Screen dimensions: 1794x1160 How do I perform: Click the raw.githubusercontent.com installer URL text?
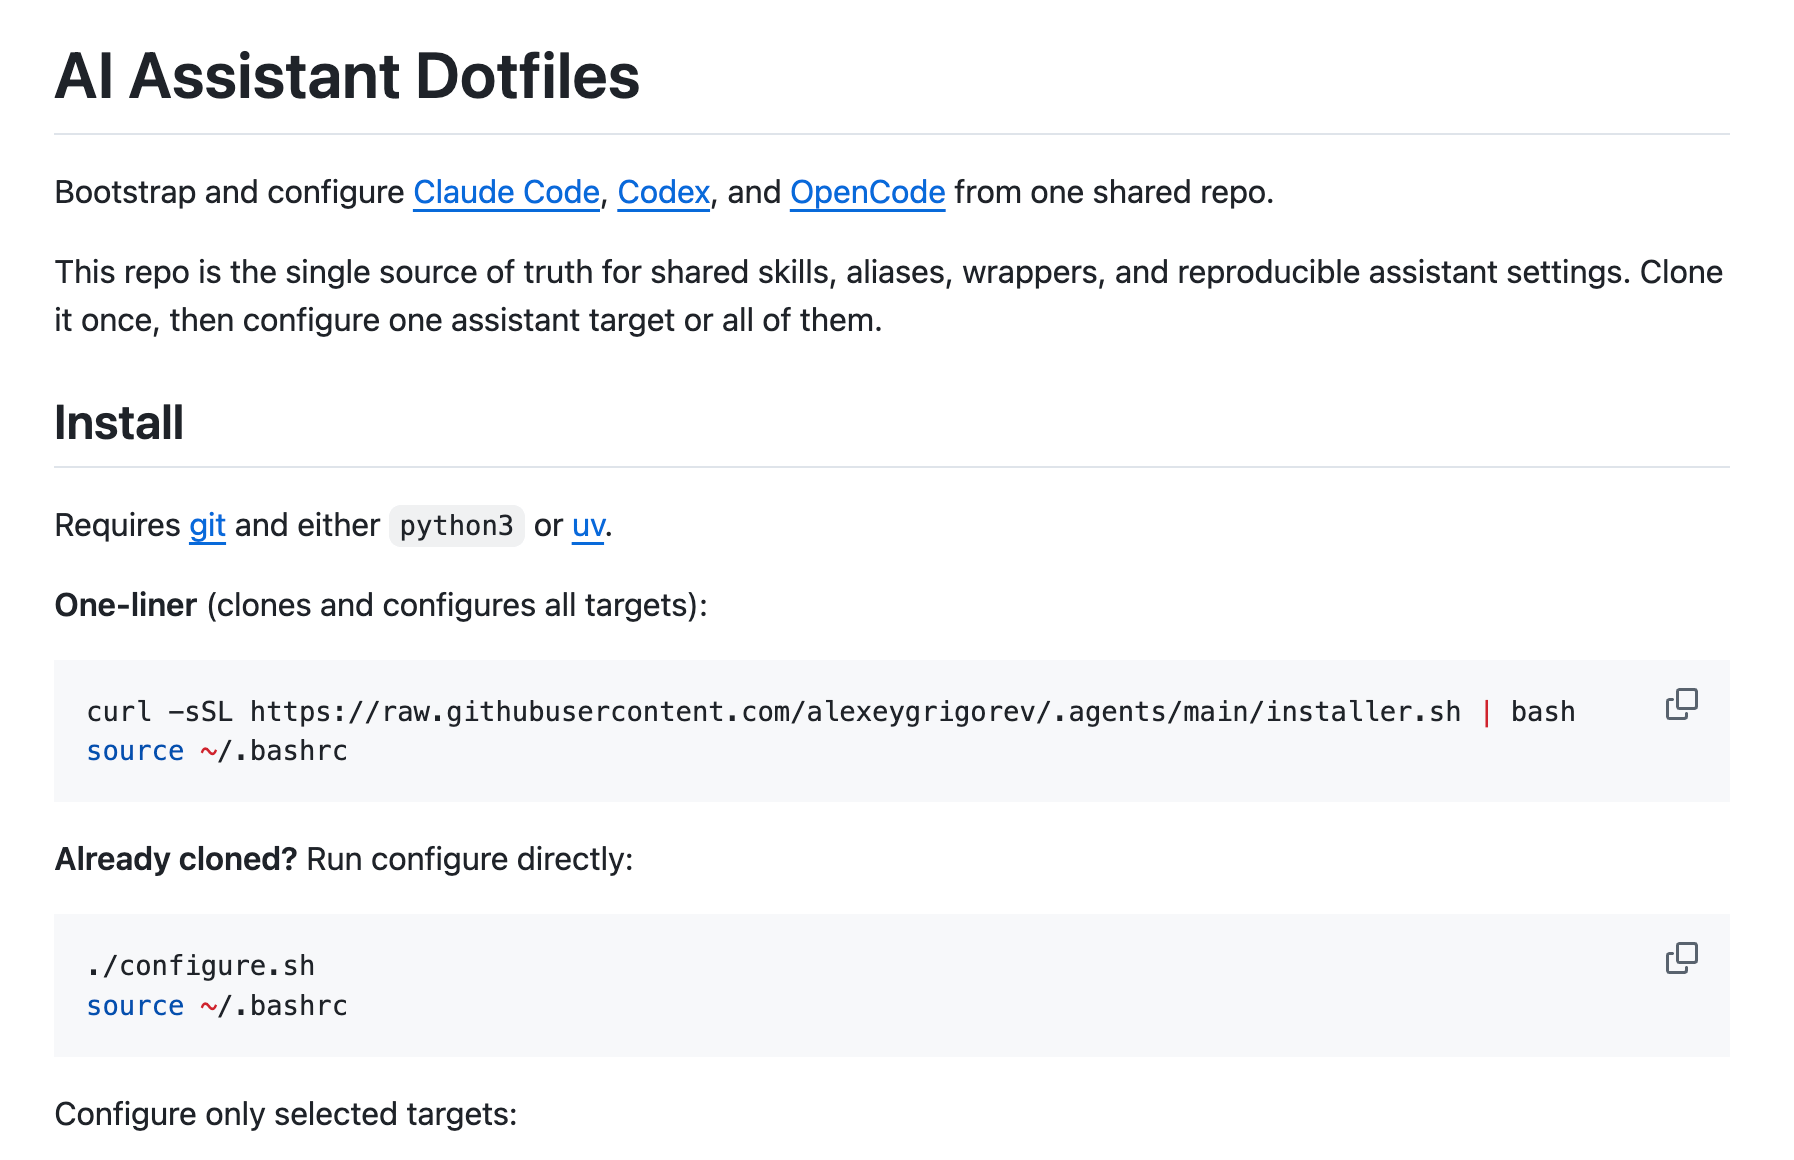(855, 712)
